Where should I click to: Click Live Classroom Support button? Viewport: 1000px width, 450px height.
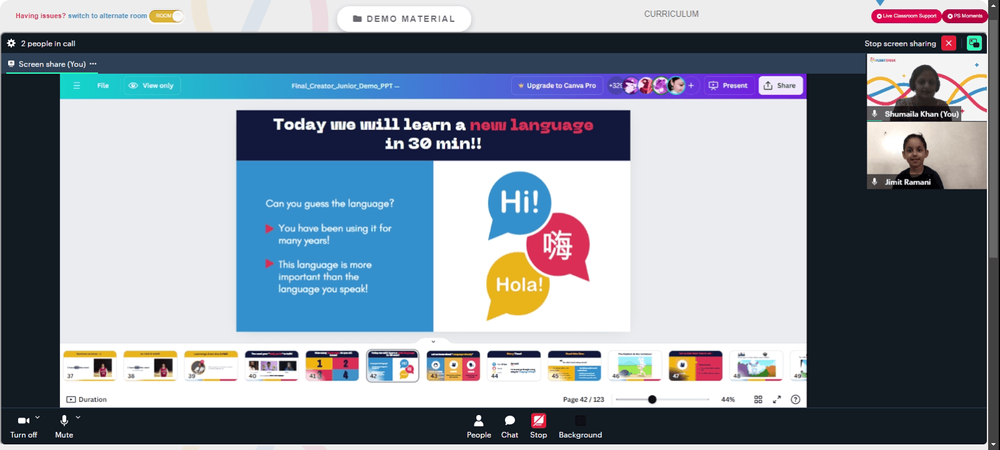906,16
